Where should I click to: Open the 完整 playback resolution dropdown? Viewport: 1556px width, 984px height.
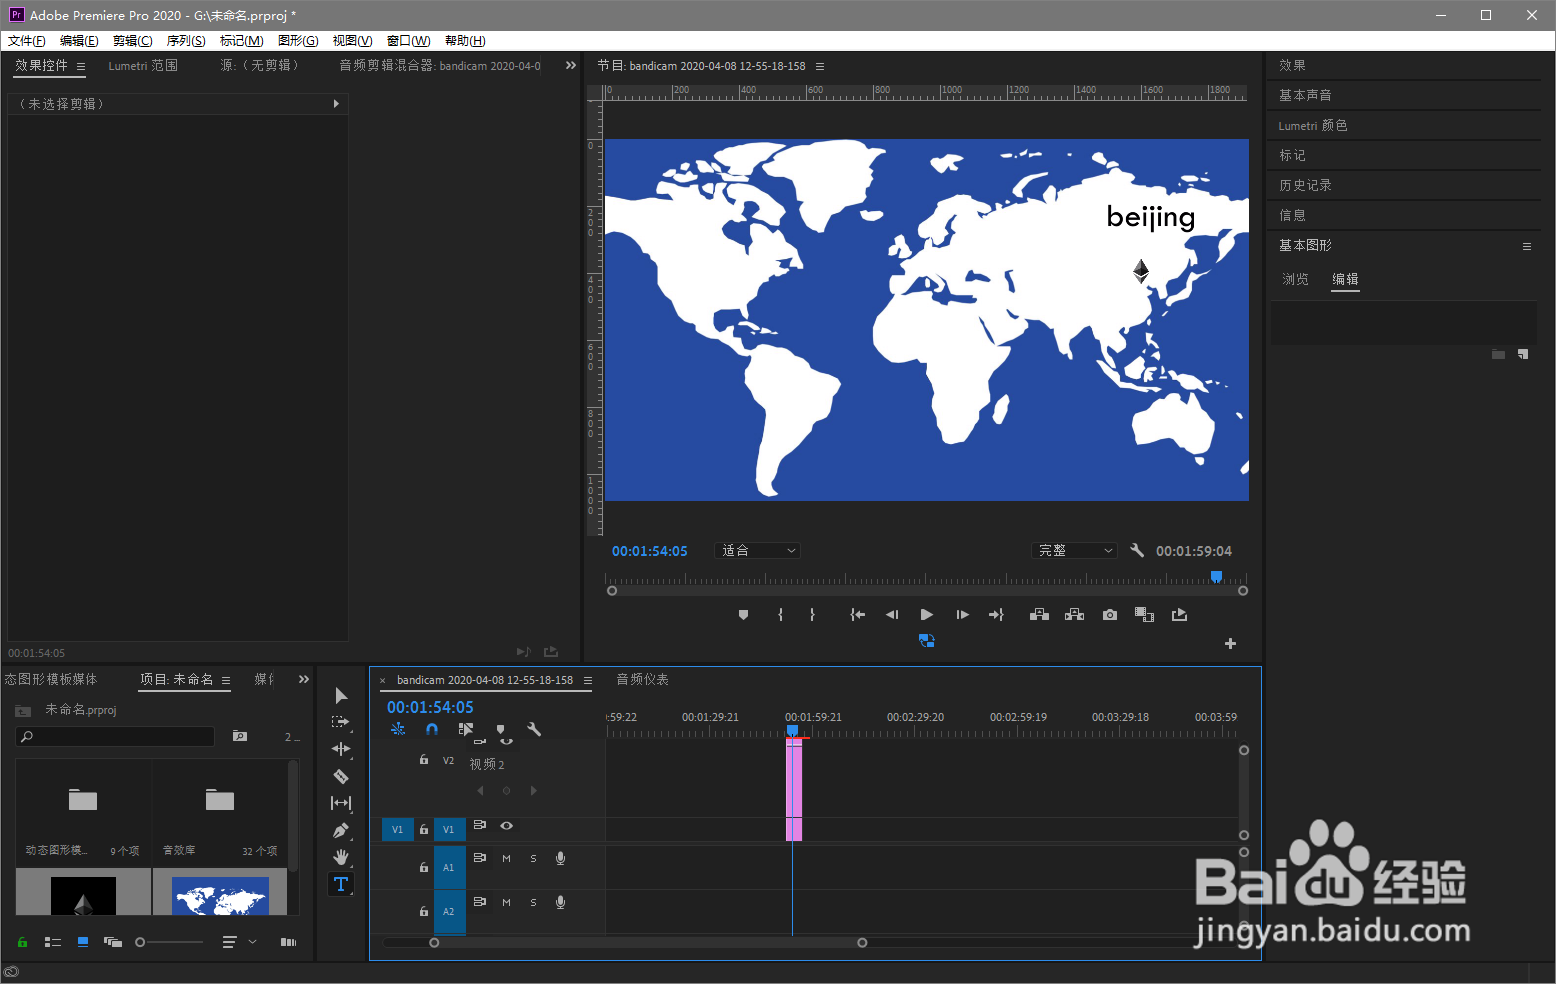tap(1074, 551)
